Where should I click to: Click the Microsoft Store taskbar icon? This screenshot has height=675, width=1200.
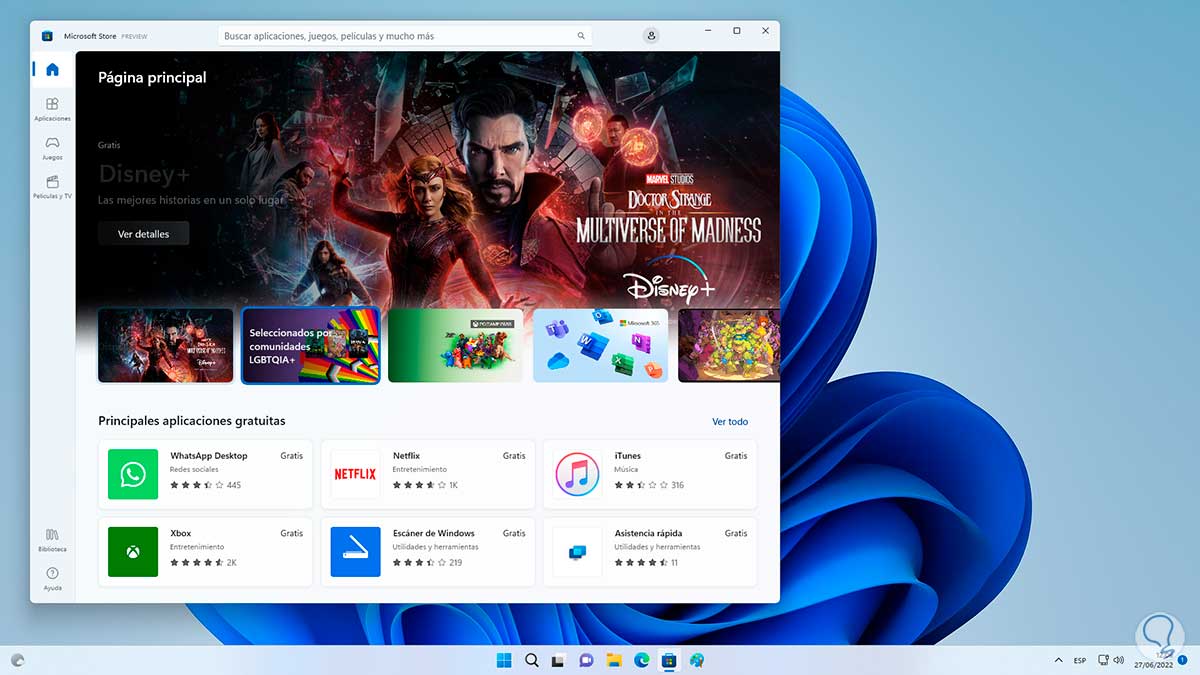[669, 660]
